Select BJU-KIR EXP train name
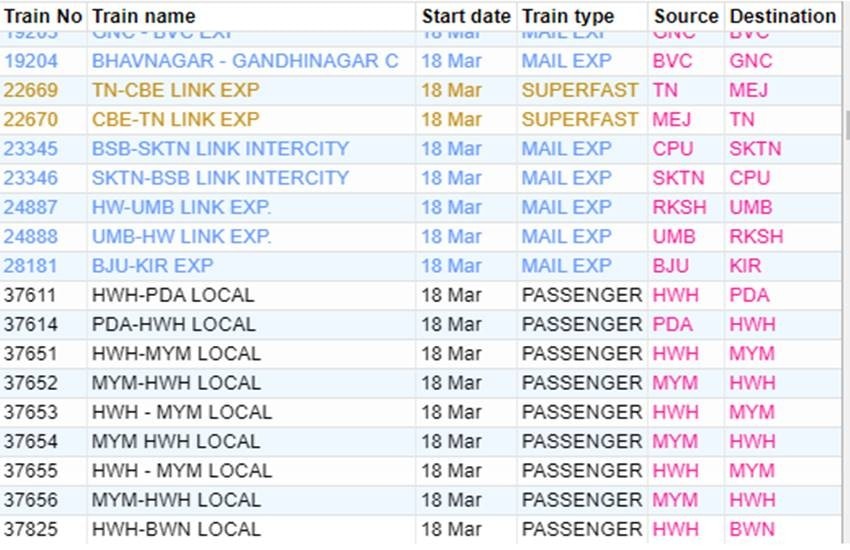The height and width of the screenshot is (550, 850). 152,266
